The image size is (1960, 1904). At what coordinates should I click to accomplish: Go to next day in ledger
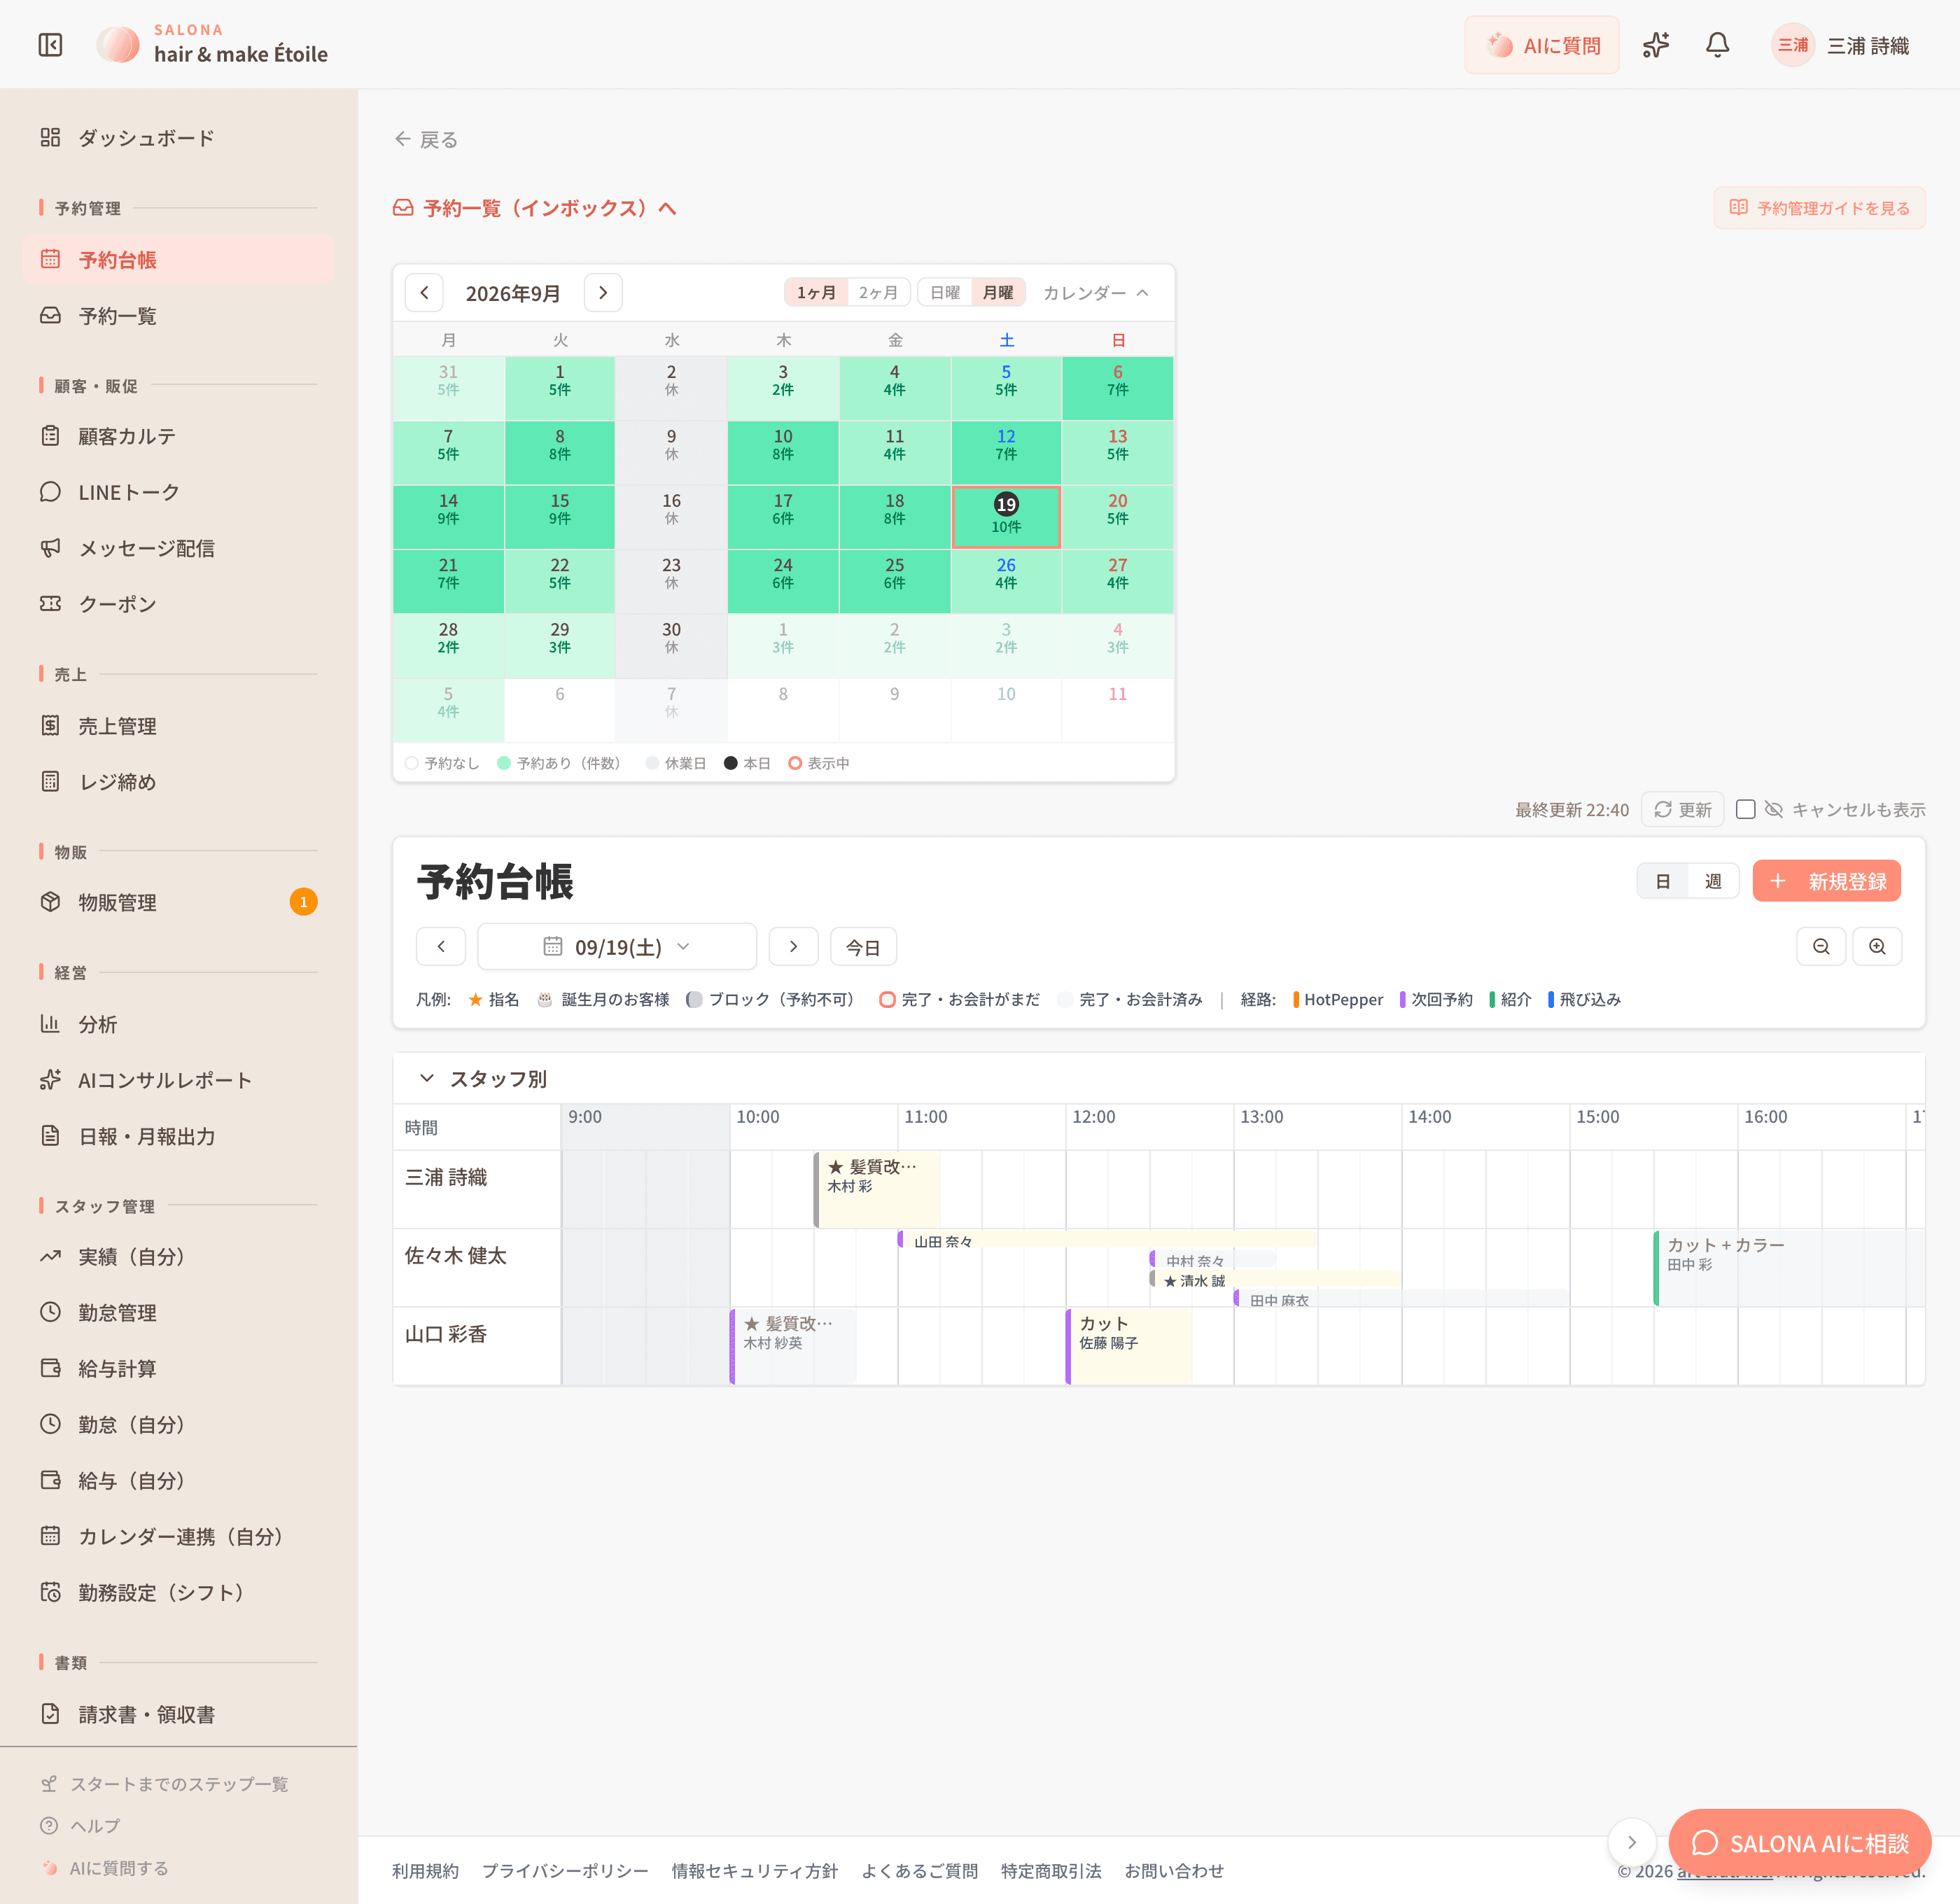pyautogui.click(x=793, y=946)
